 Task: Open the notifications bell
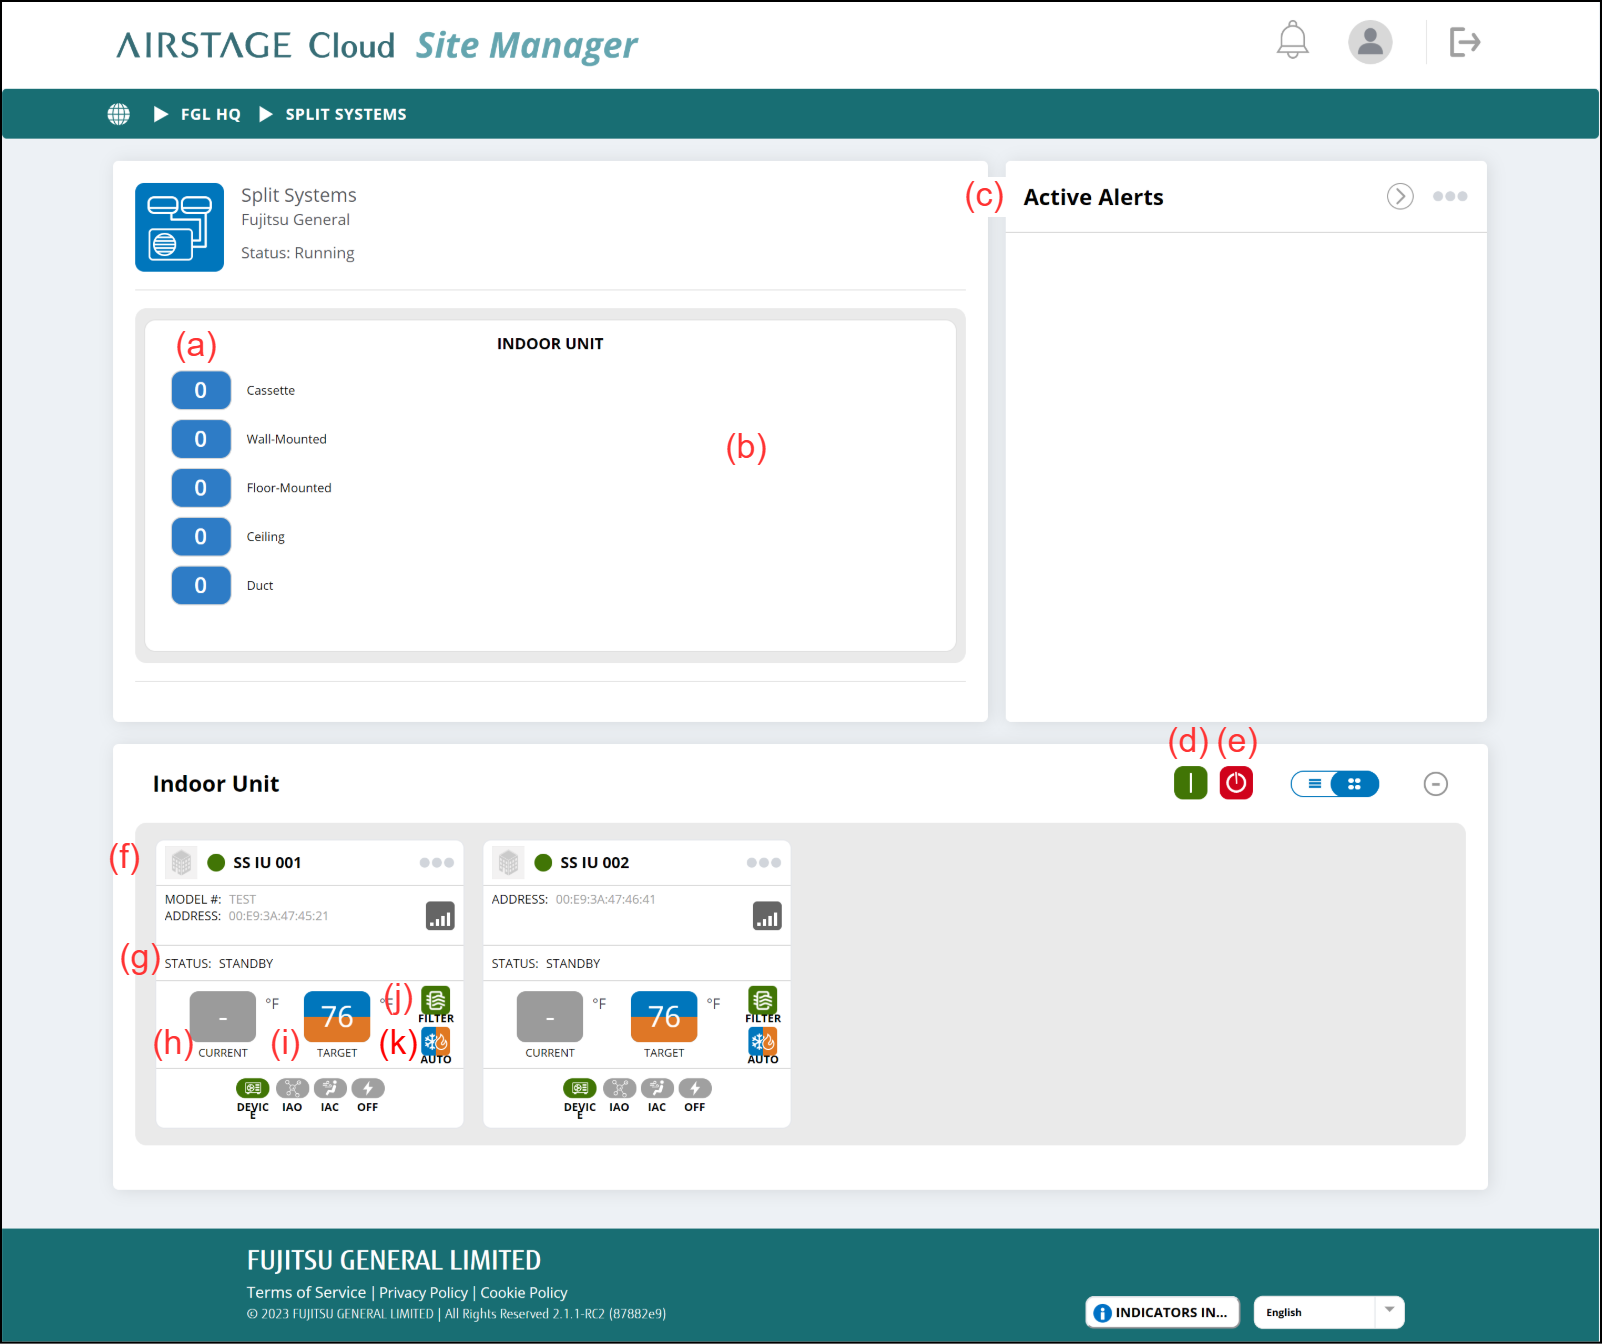1292,41
